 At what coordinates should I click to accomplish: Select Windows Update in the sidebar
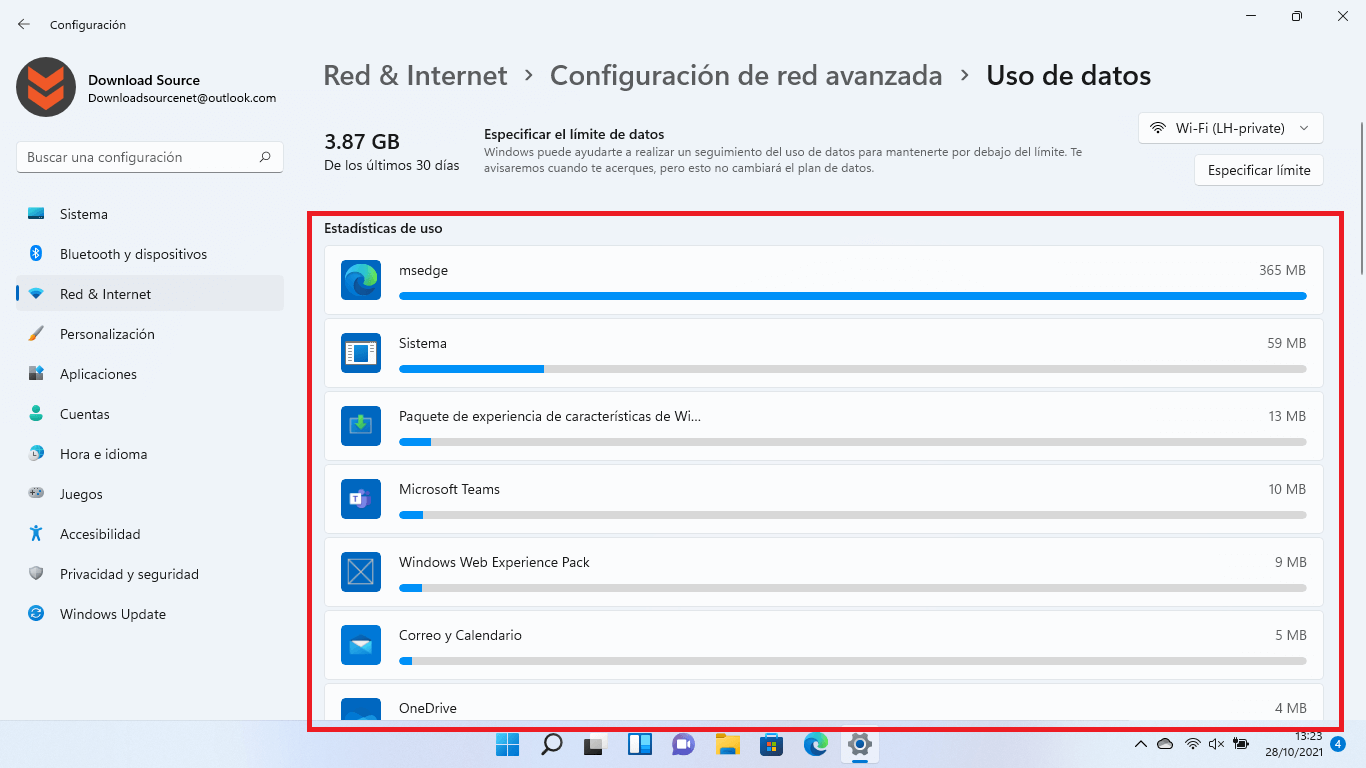[x=150, y=614]
